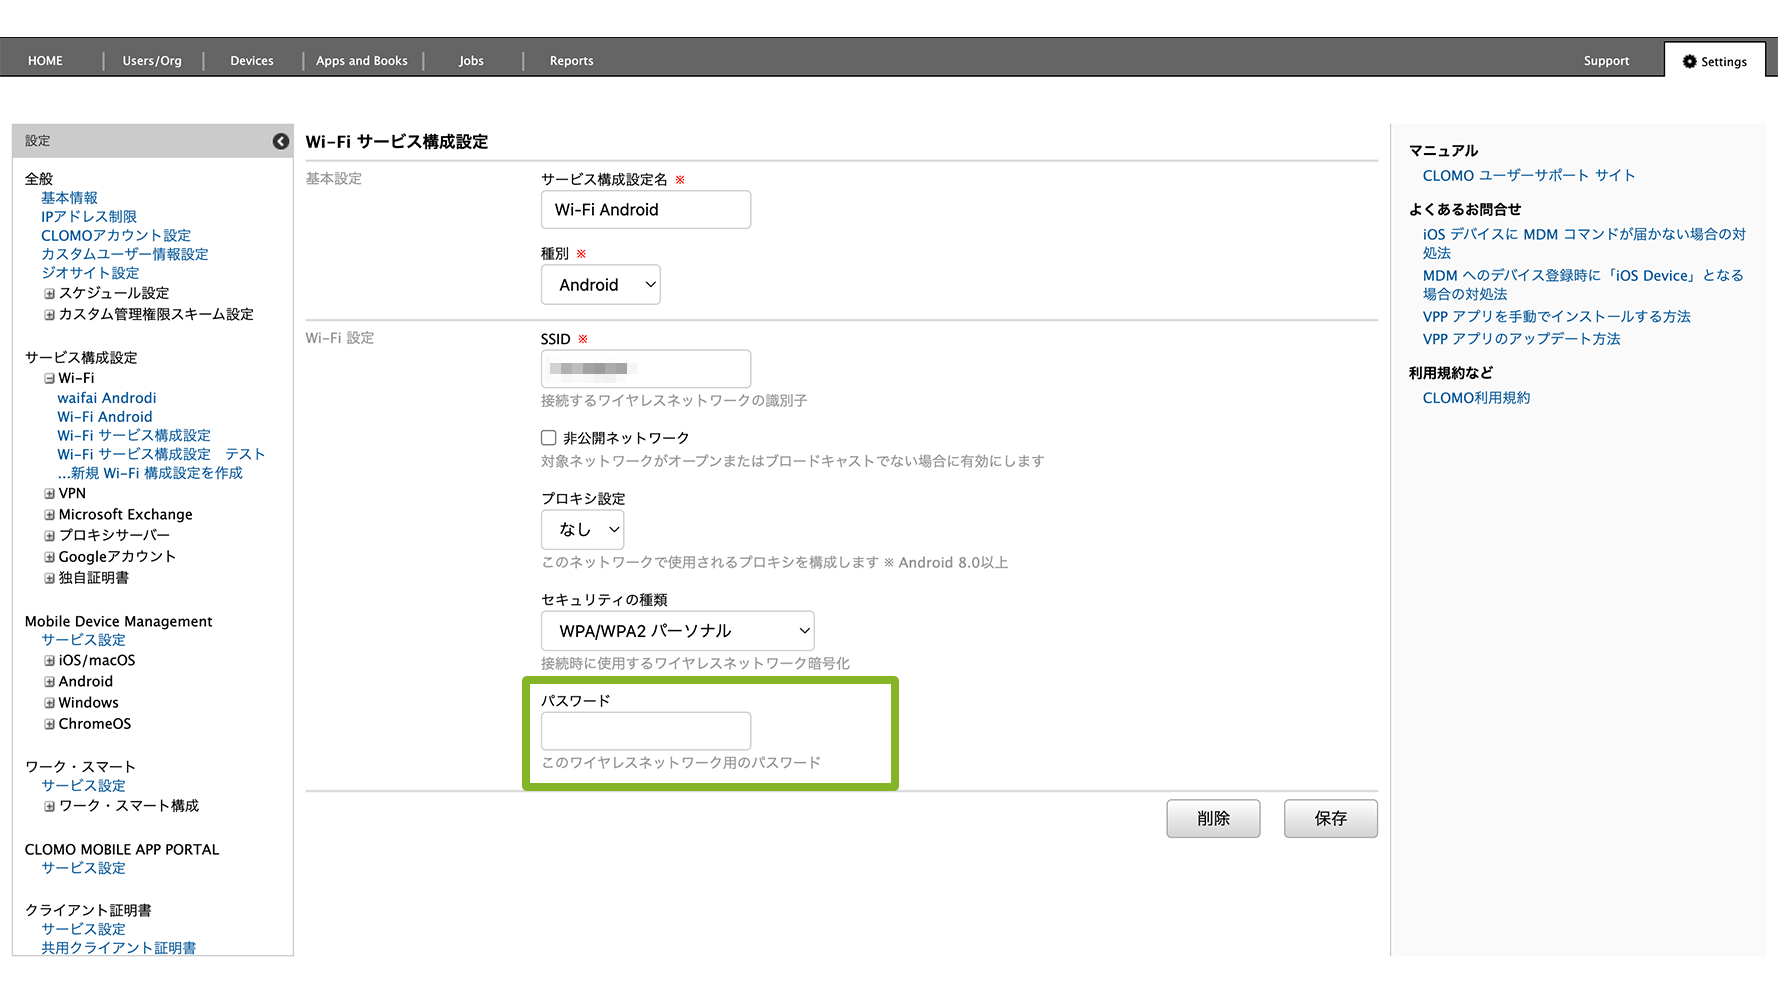Image resolution: width=1778 pixels, height=1000 pixels.
Task: Expand the Google アカウント tree node
Action: coord(49,557)
